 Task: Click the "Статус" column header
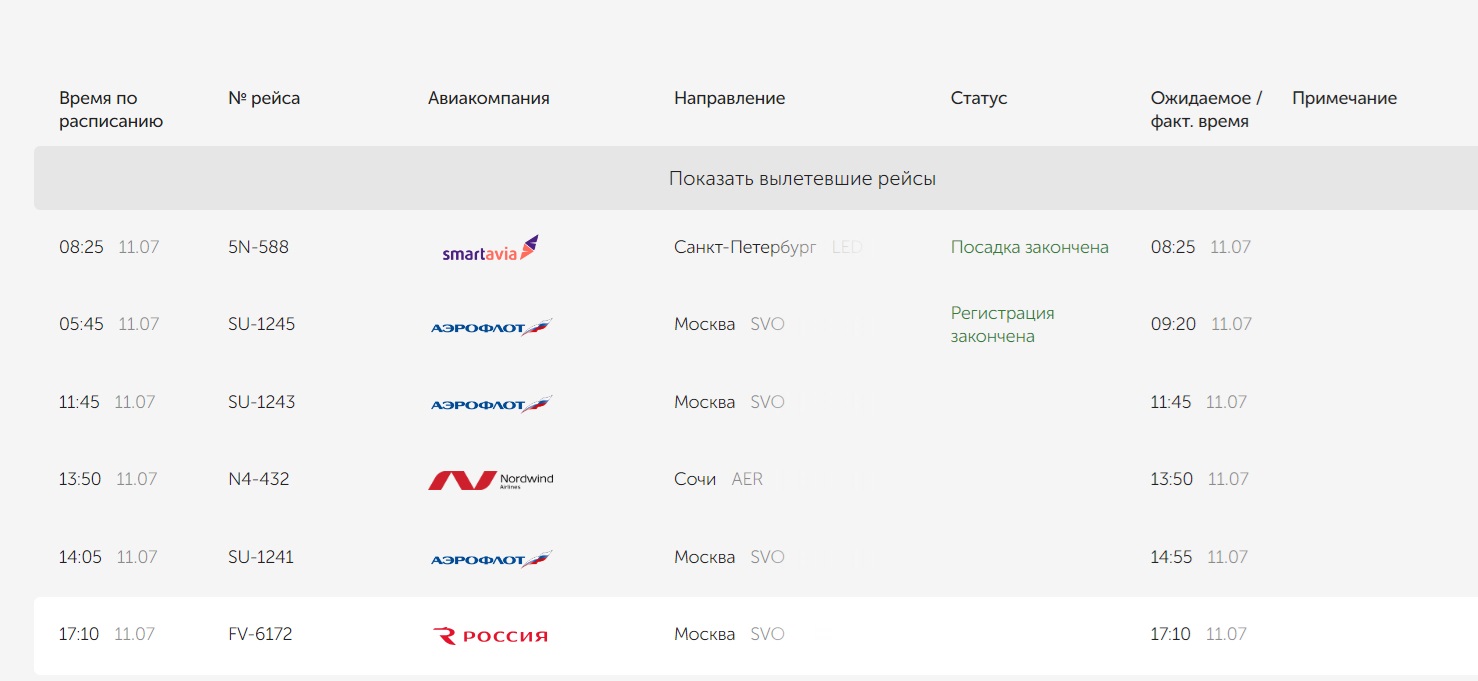point(978,98)
